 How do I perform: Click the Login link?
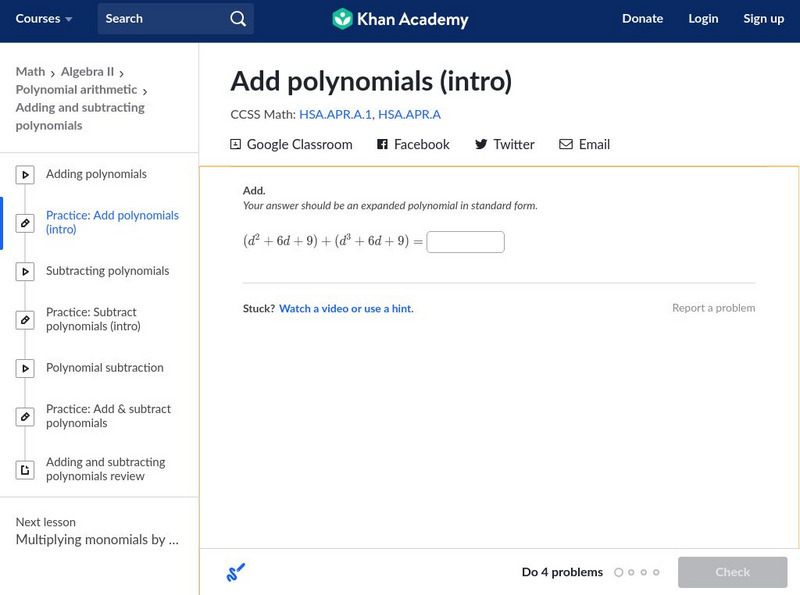tap(703, 19)
